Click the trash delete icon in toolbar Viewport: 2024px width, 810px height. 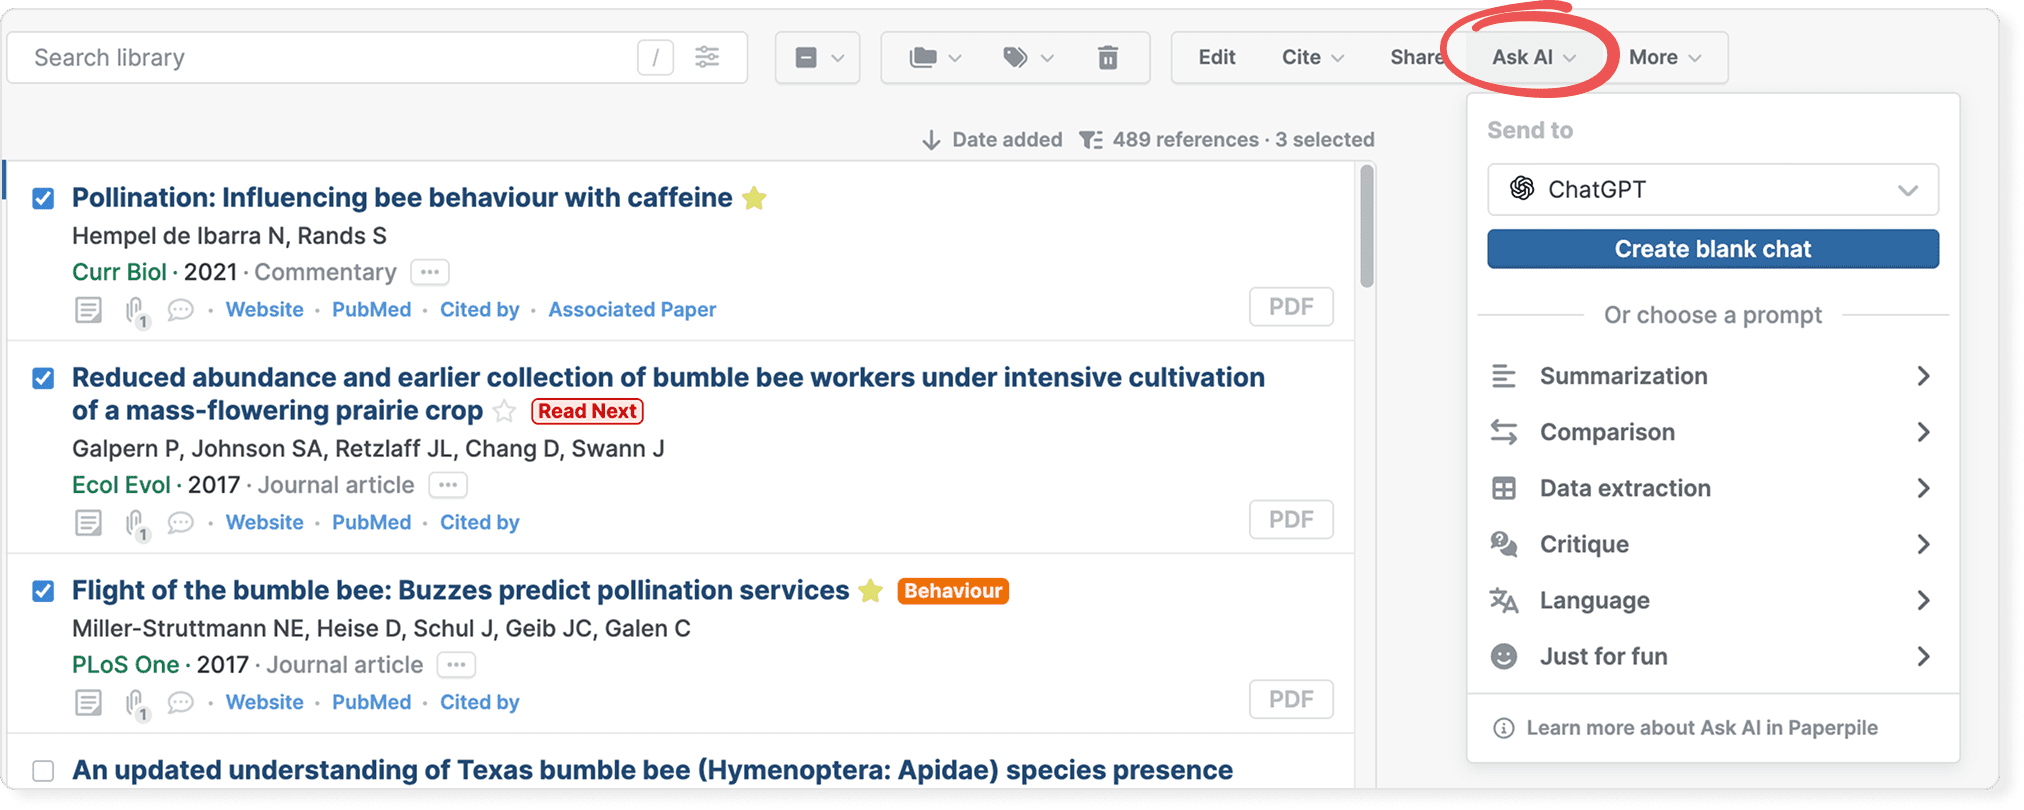click(x=1107, y=58)
